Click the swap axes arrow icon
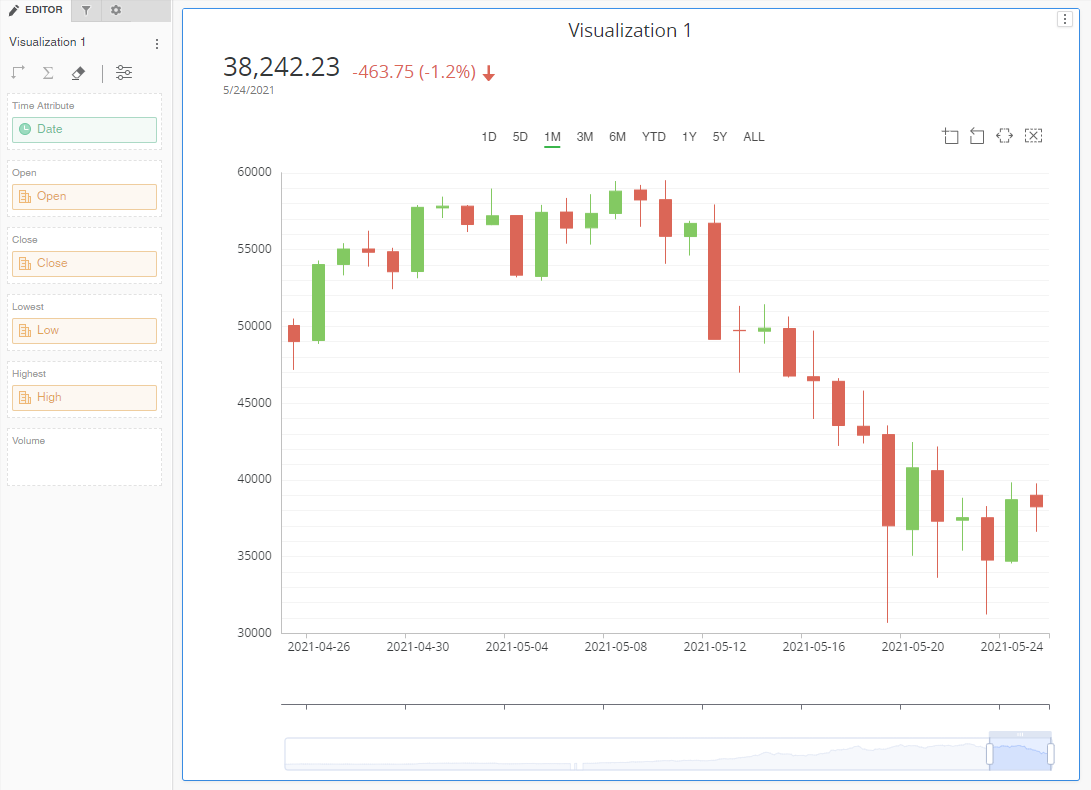The height and width of the screenshot is (790, 1091). 18,73
